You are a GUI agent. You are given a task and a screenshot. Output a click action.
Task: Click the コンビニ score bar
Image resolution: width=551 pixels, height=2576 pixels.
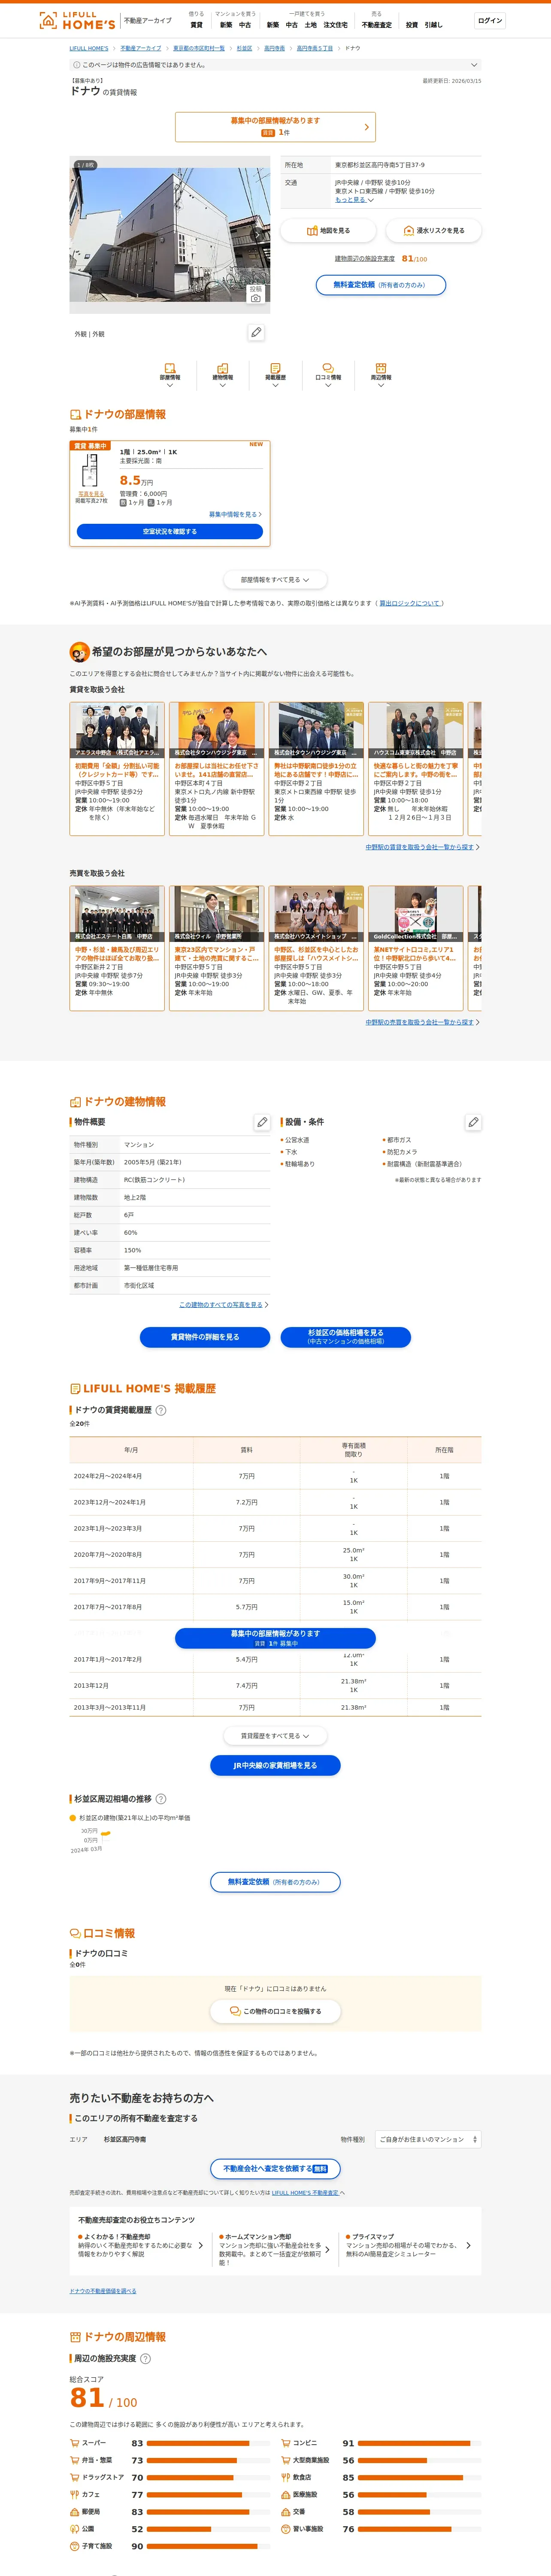(419, 2443)
